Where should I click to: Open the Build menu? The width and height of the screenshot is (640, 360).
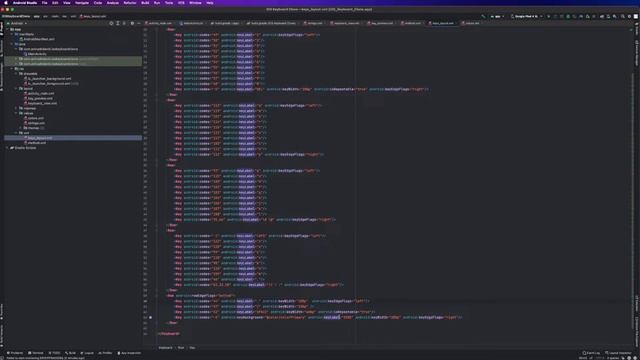pyautogui.click(x=145, y=3)
